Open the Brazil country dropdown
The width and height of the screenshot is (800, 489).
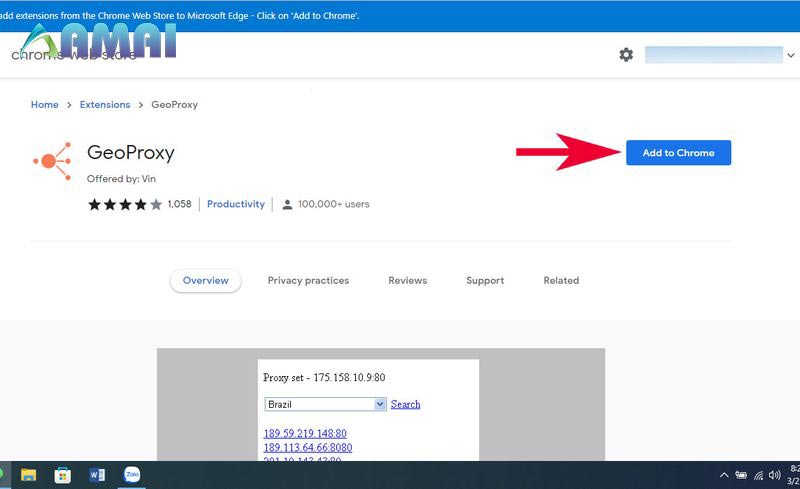click(325, 404)
